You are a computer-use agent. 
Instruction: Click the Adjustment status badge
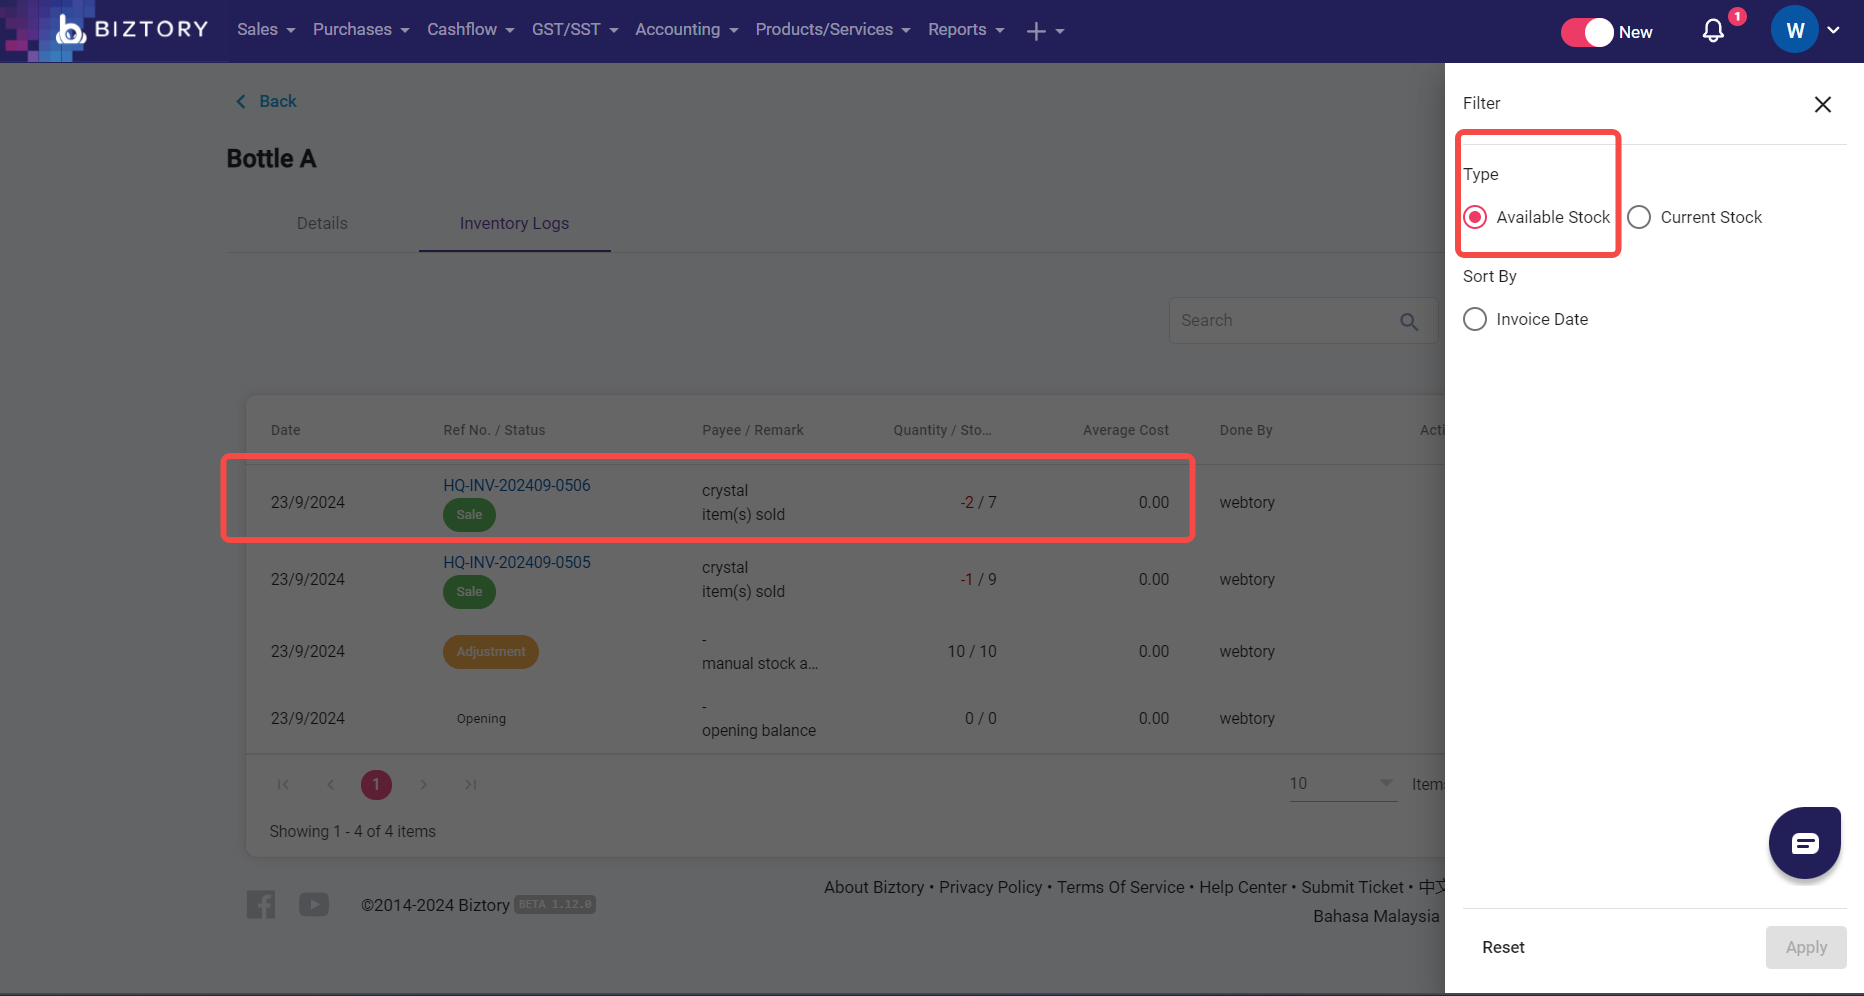point(491,652)
